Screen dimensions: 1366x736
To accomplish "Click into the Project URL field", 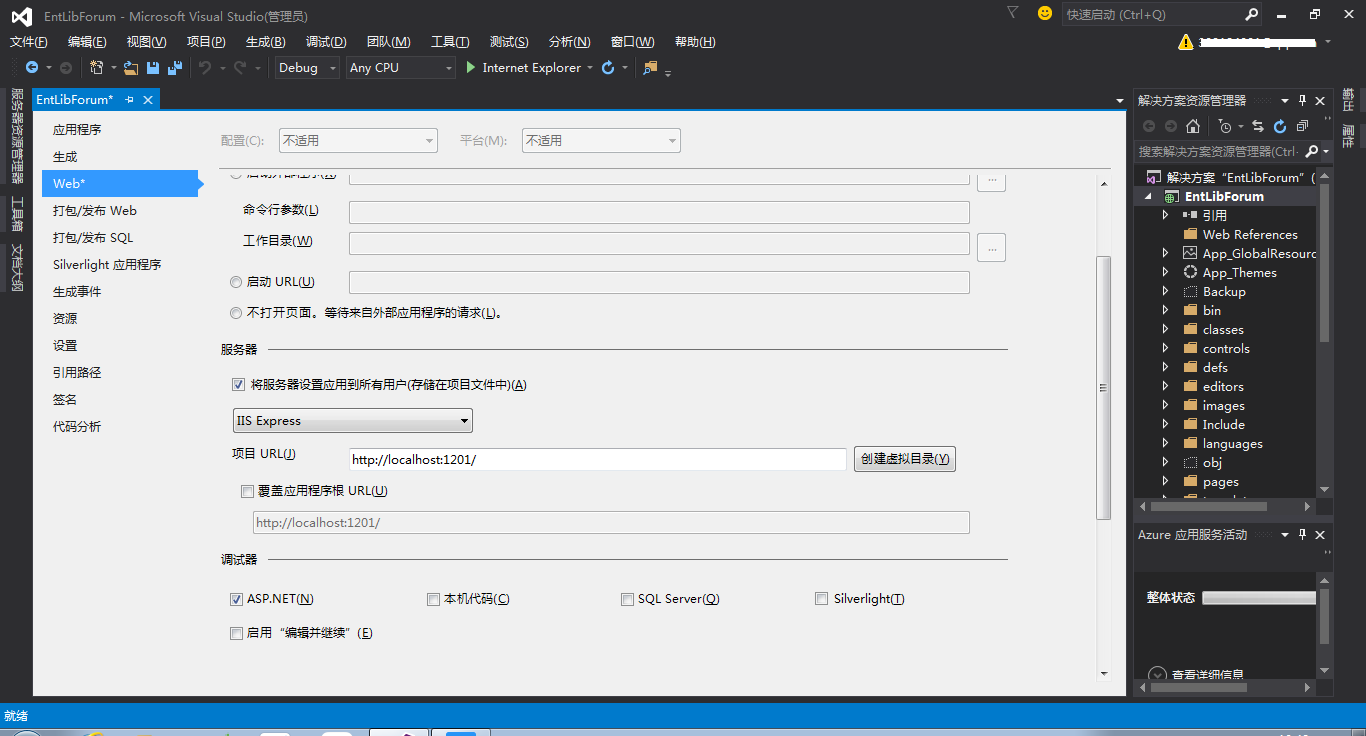I will [x=598, y=459].
